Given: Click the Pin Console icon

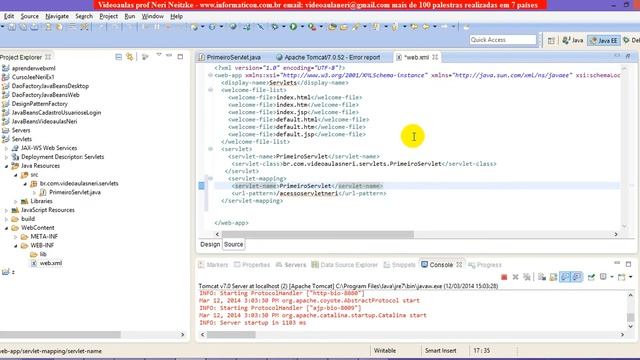Looking at the screenshot, I should tap(591, 277).
